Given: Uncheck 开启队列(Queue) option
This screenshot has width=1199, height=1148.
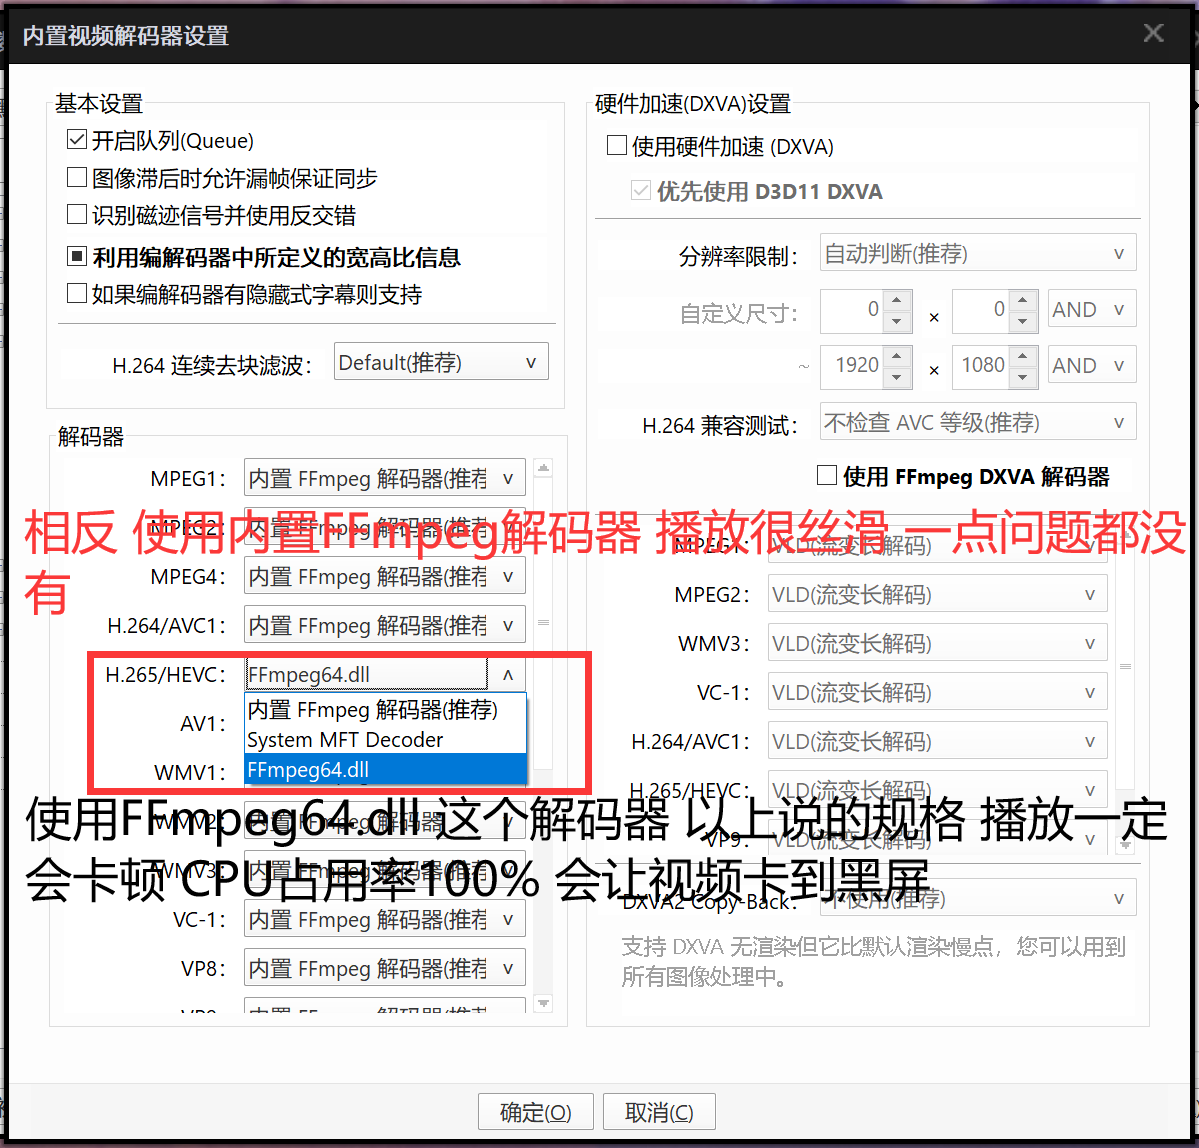Looking at the screenshot, I should (x=76, y=139).
